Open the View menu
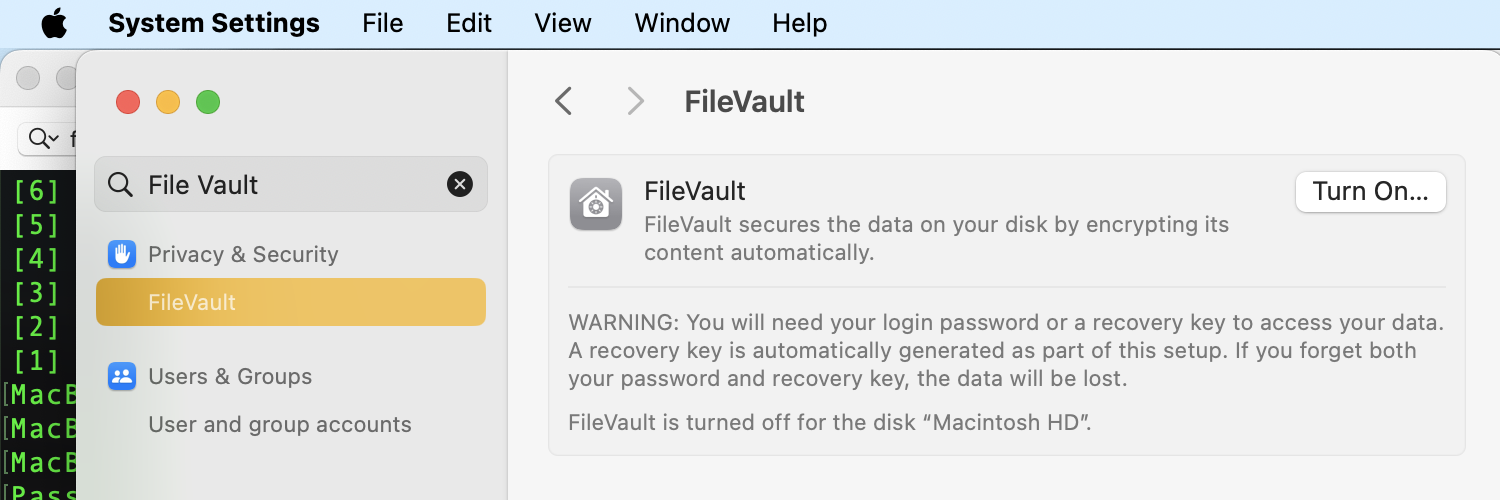The image size is (1500, 500). coord(563,23)
